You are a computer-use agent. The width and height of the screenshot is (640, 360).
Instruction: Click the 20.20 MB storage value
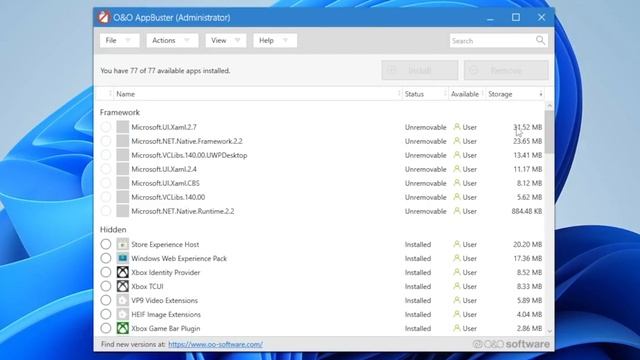pos(528,244)
